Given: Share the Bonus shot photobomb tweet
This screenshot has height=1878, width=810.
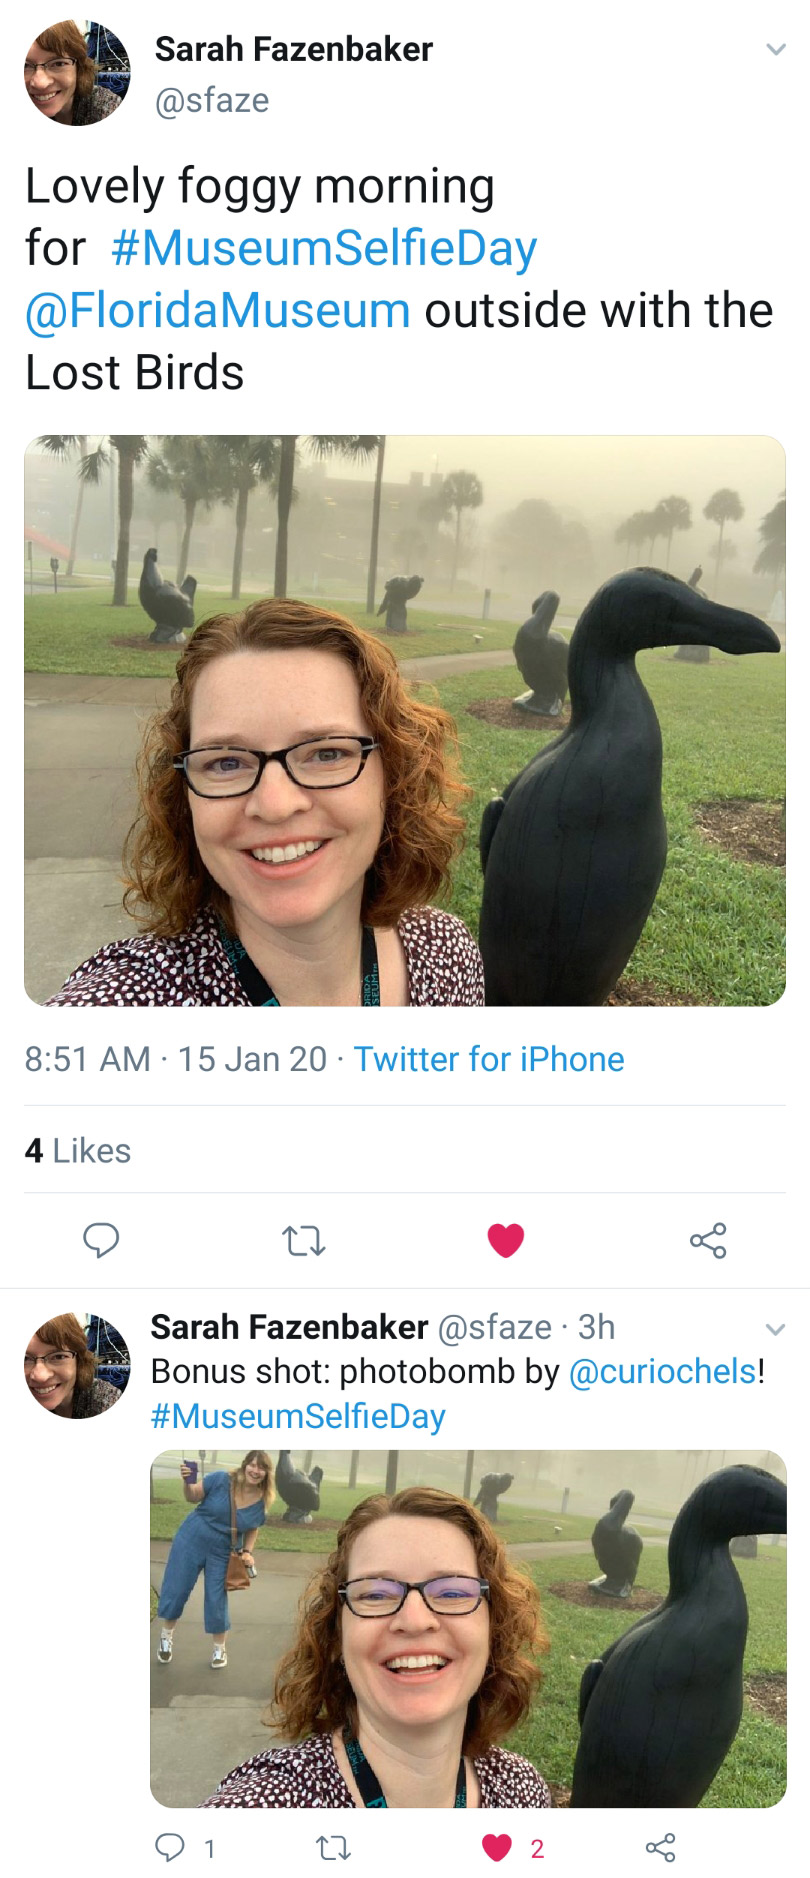Looking at the screenshot, I should 660,1848.
